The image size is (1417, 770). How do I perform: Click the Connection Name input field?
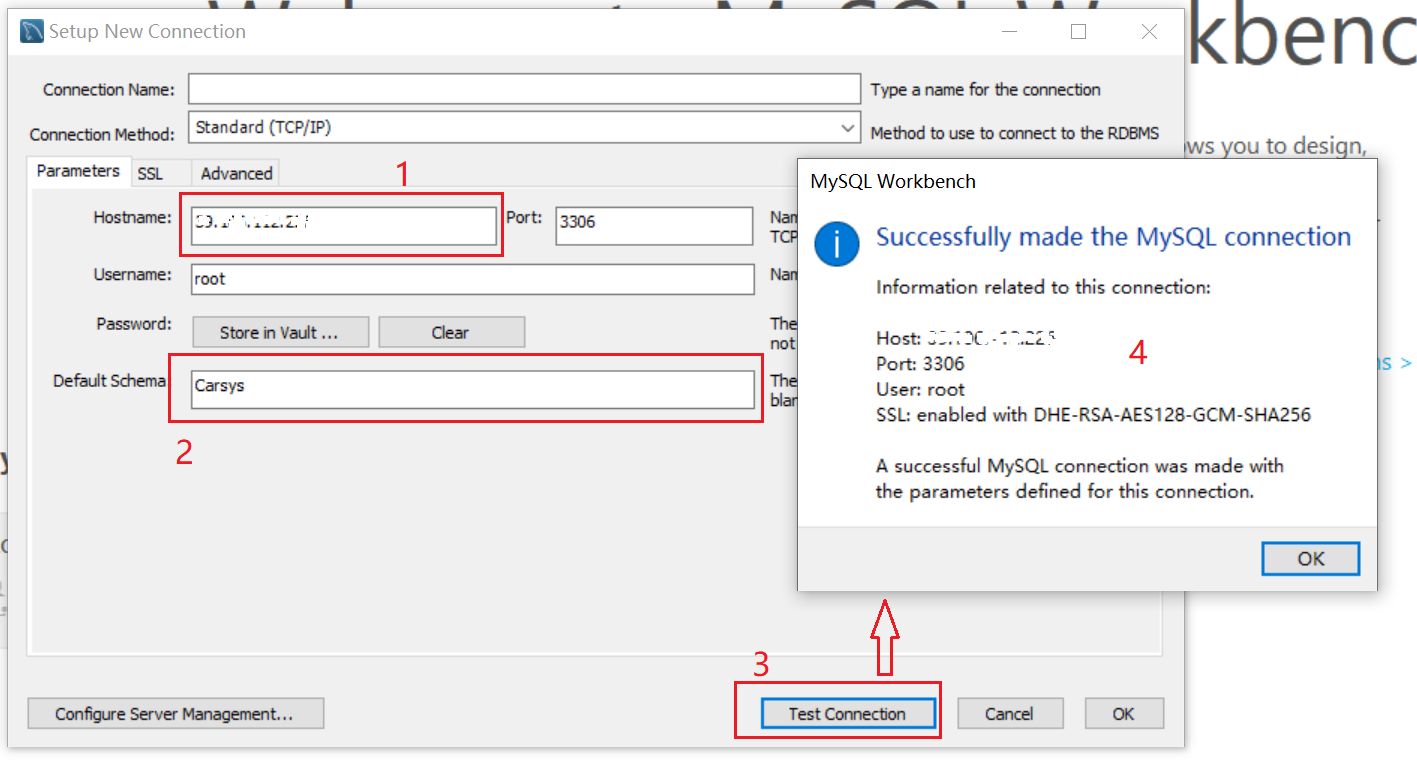coord(524,89)
